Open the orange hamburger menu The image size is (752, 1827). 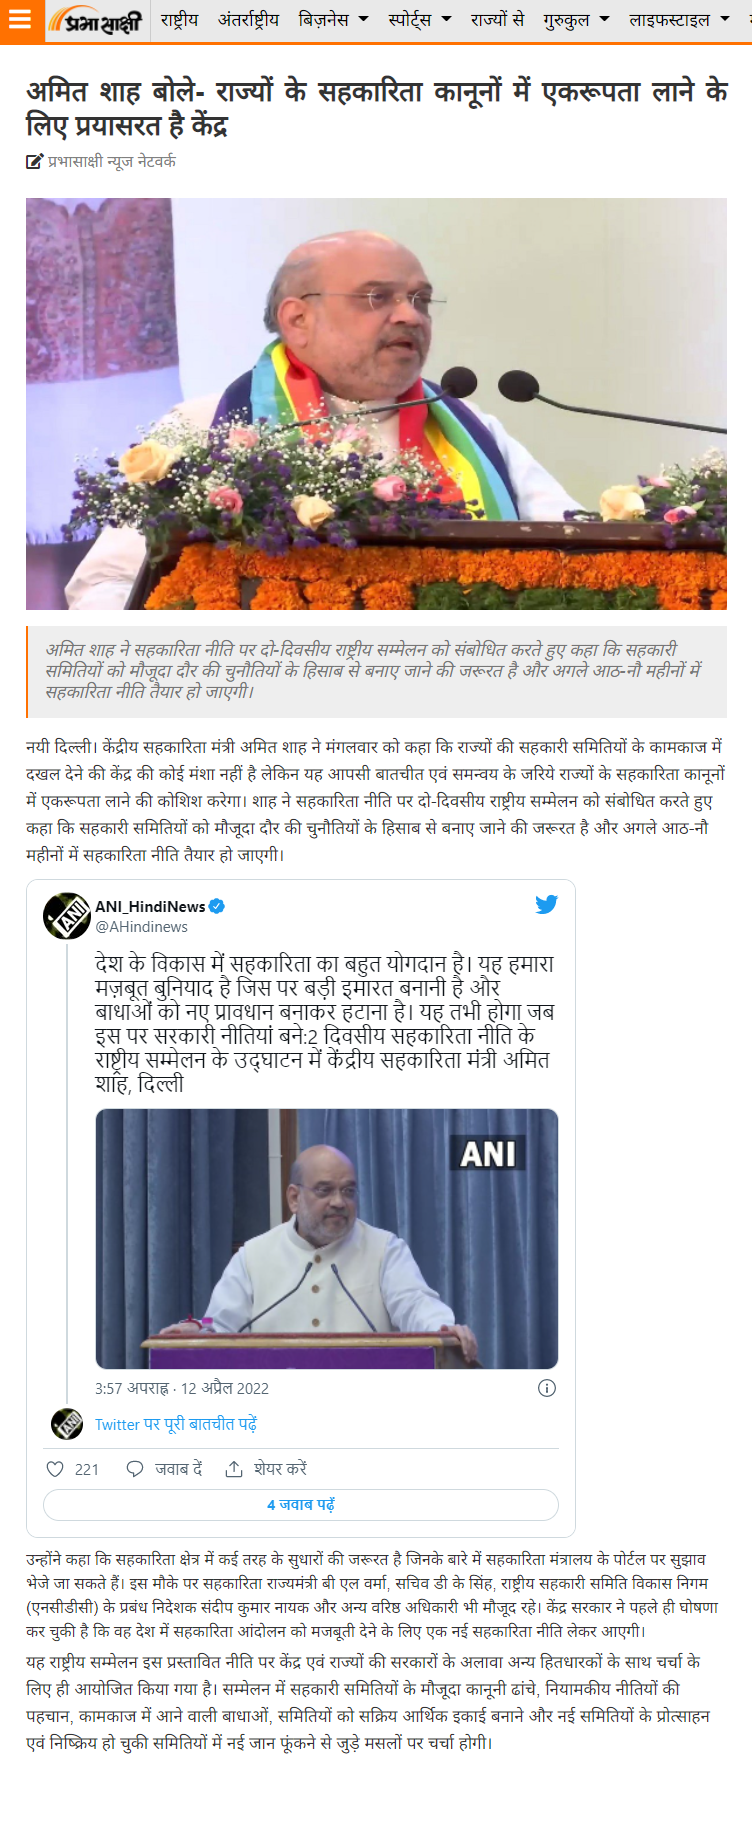21,20
